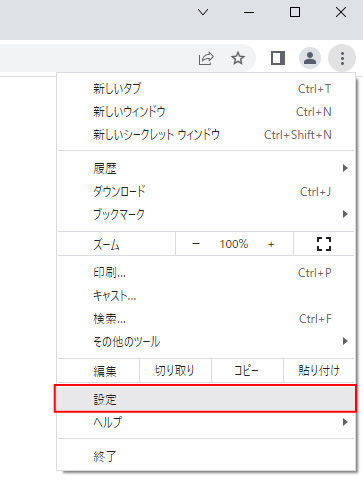The width and height of the screenshot is (363, 485).
Task: Expand the ブックマーク submenu
Action: (x=206, y=214)
